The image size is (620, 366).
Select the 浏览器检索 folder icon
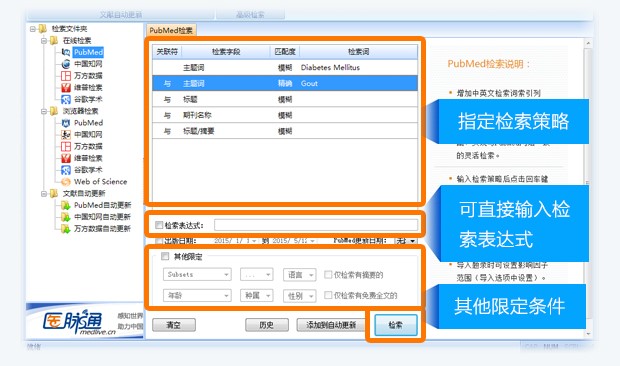[54, 111]
